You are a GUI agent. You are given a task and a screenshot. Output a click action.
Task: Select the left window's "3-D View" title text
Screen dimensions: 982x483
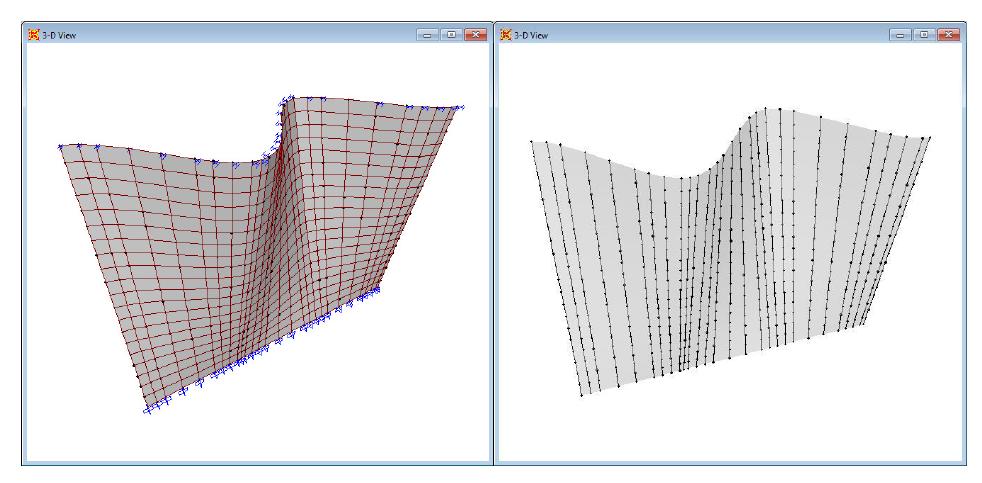click(59, 36)
